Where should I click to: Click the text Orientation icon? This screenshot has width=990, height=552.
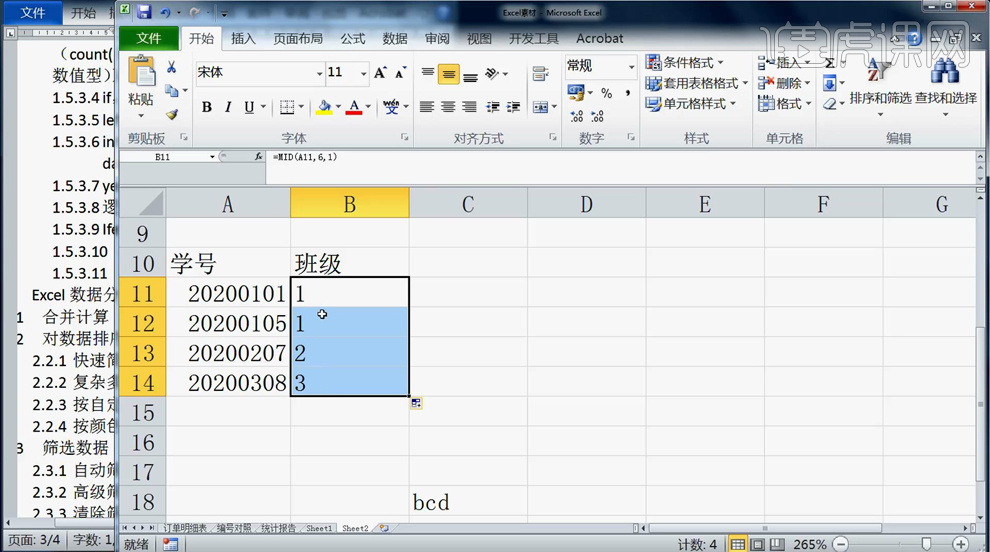tap(493, 75)
